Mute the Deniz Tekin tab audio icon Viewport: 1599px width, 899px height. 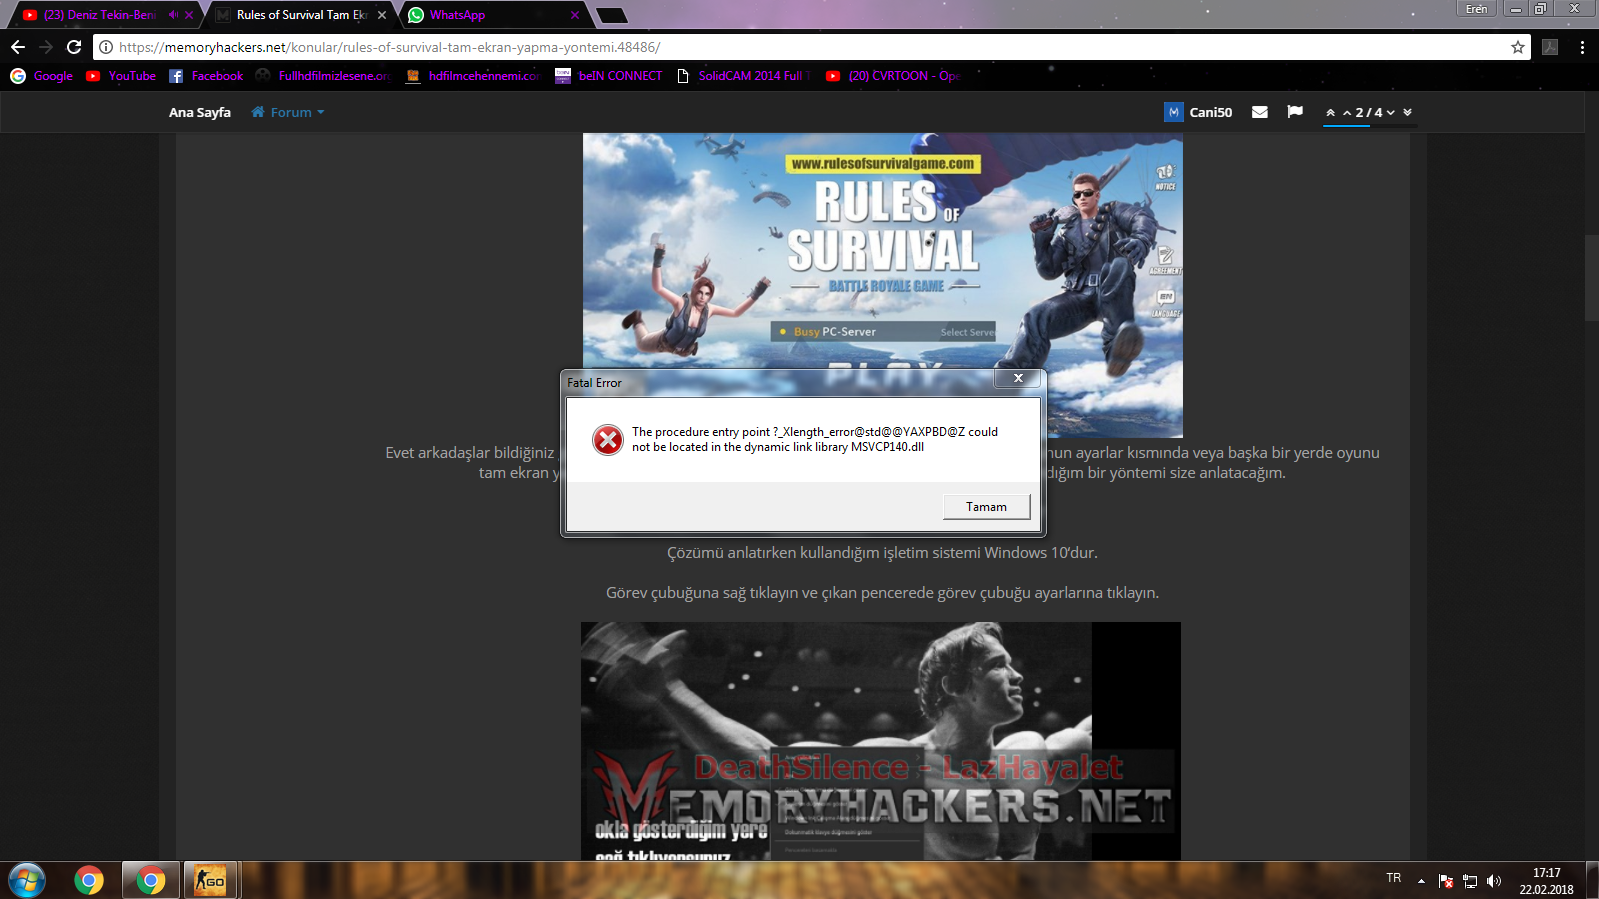[x=173, y=15]
